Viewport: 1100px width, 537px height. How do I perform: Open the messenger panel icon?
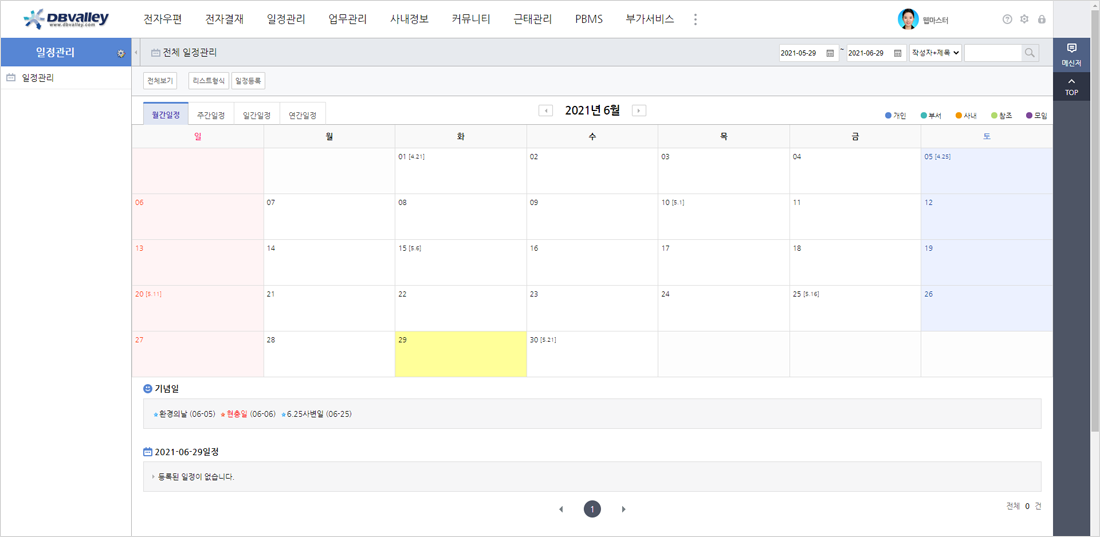point(1071,53)
